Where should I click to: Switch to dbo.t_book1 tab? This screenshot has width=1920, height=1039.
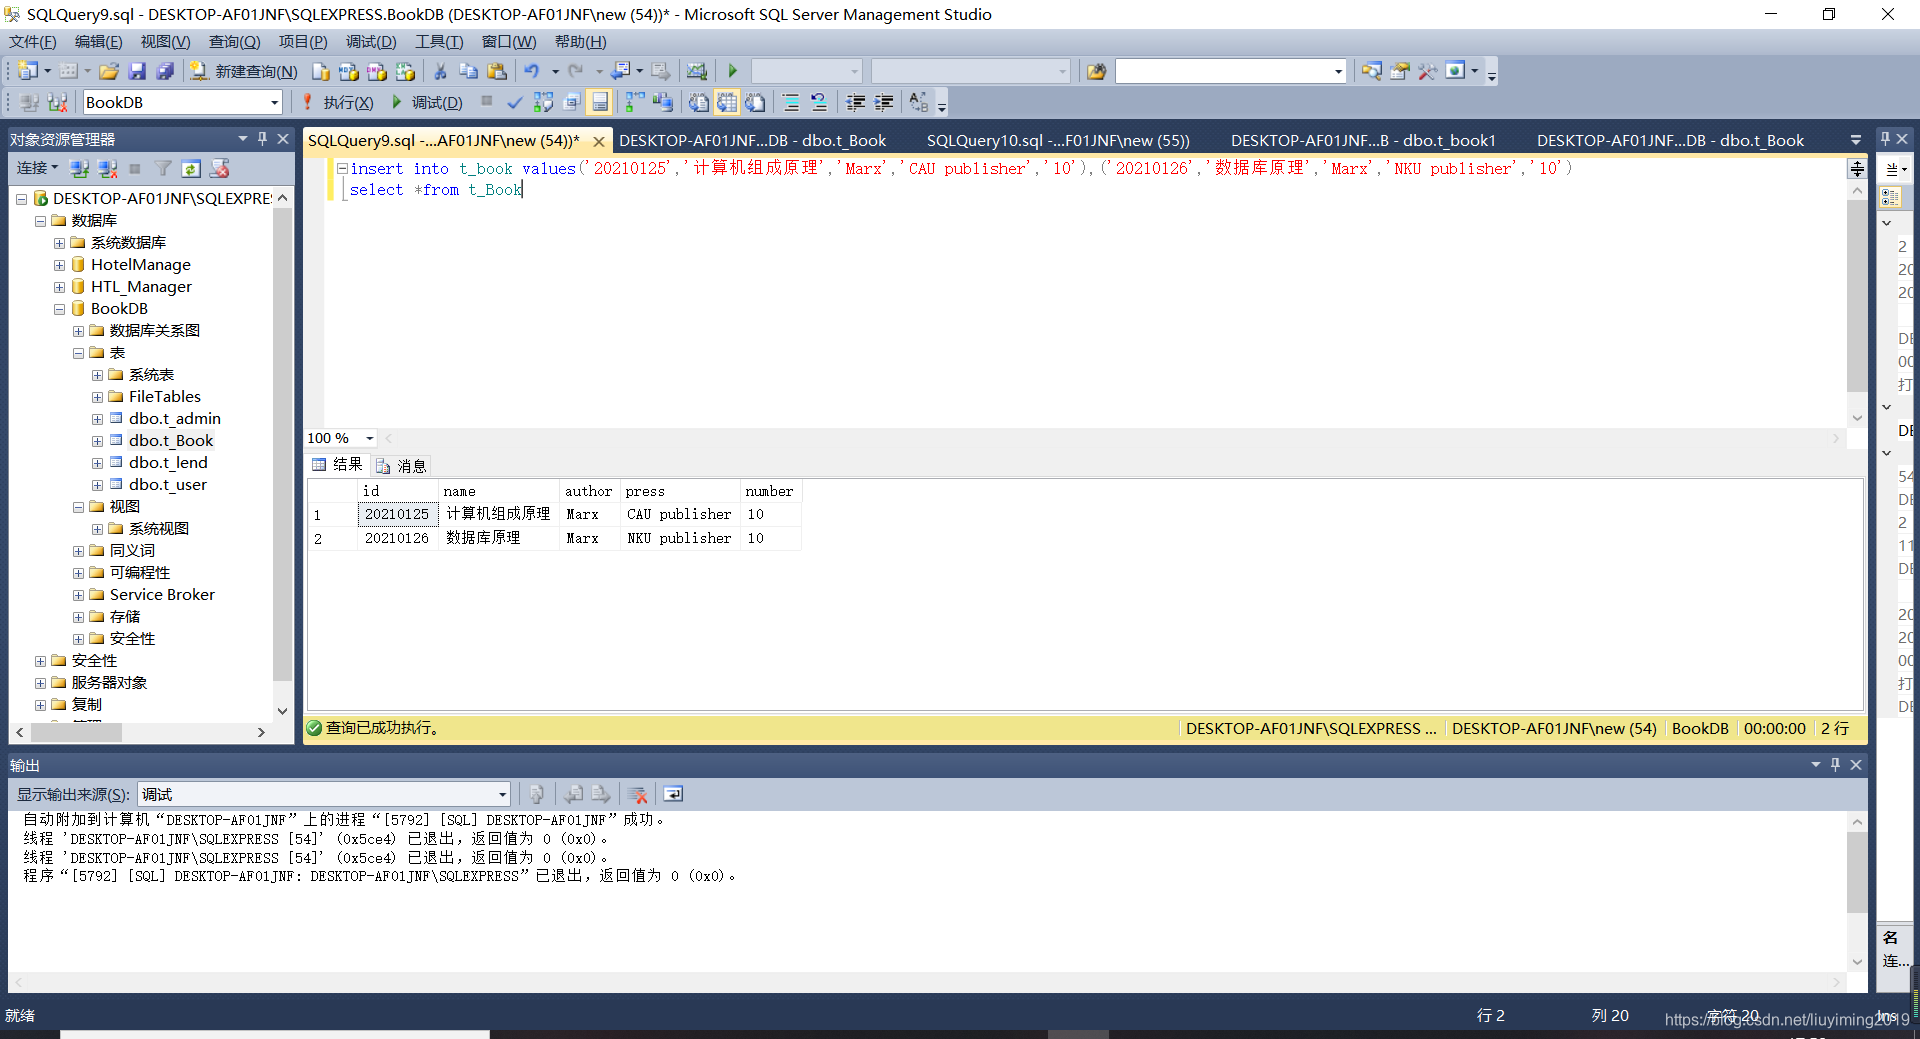tap(1363, 140)
